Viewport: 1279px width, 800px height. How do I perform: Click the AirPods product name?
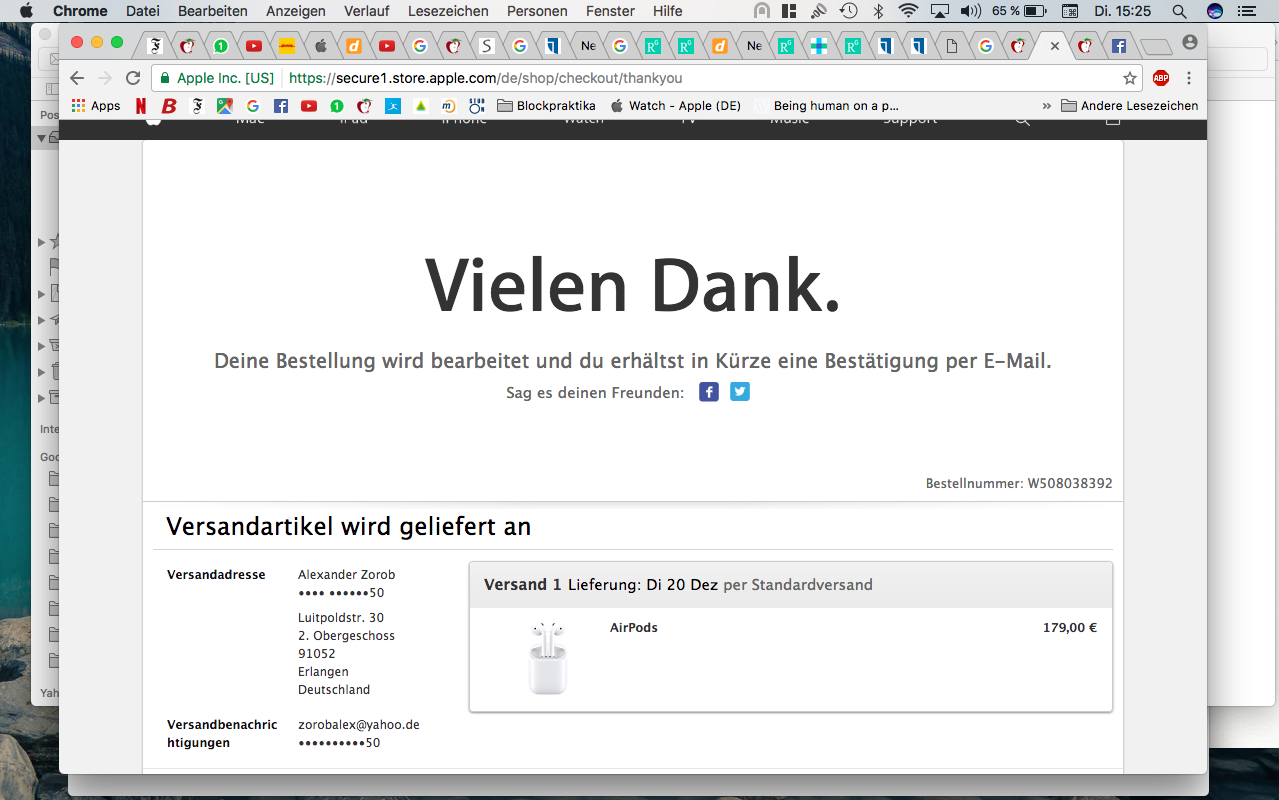click(x=634, y=628)
